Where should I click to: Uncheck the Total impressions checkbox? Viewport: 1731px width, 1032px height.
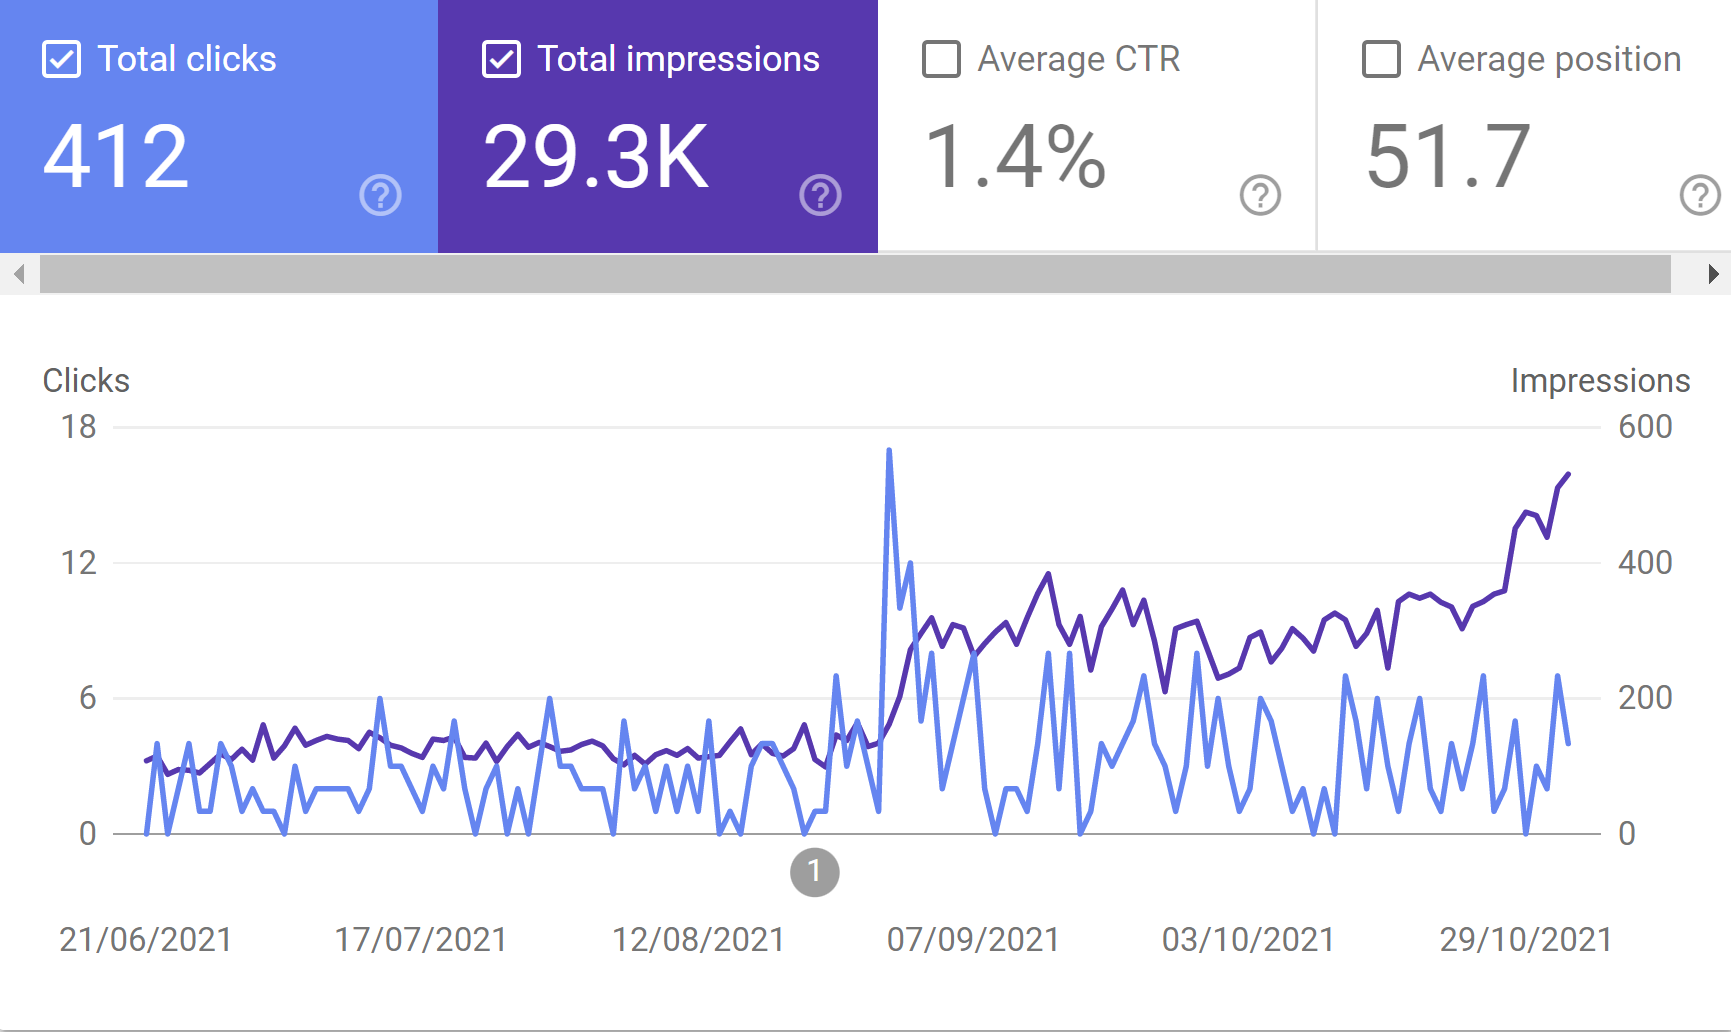point(501,59)
